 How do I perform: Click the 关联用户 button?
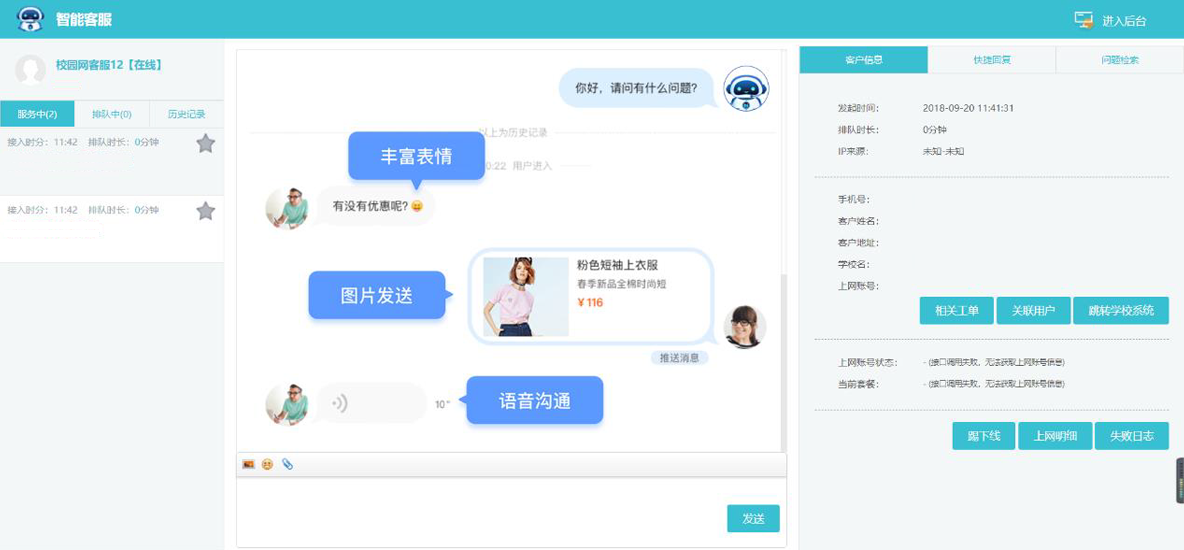coord(1033,311)
